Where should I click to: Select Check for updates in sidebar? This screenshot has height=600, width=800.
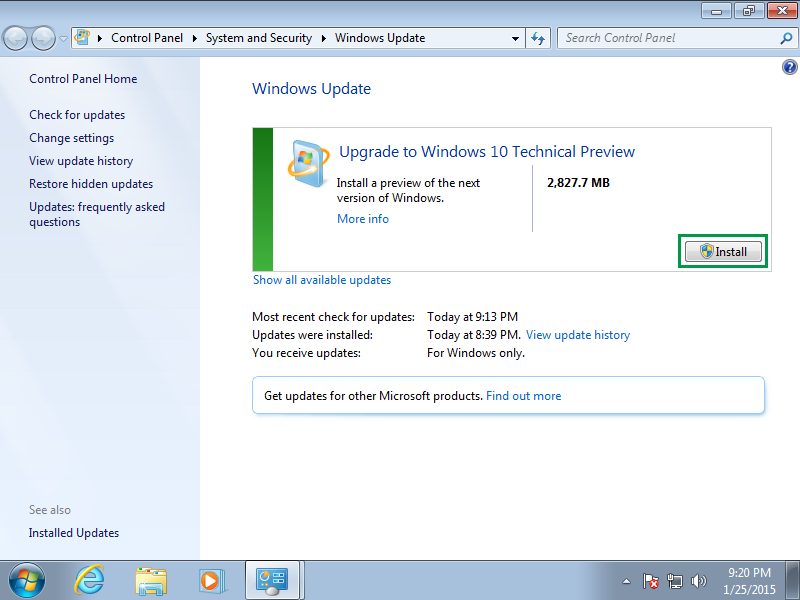pyautogui.click(x=77, y=115)
